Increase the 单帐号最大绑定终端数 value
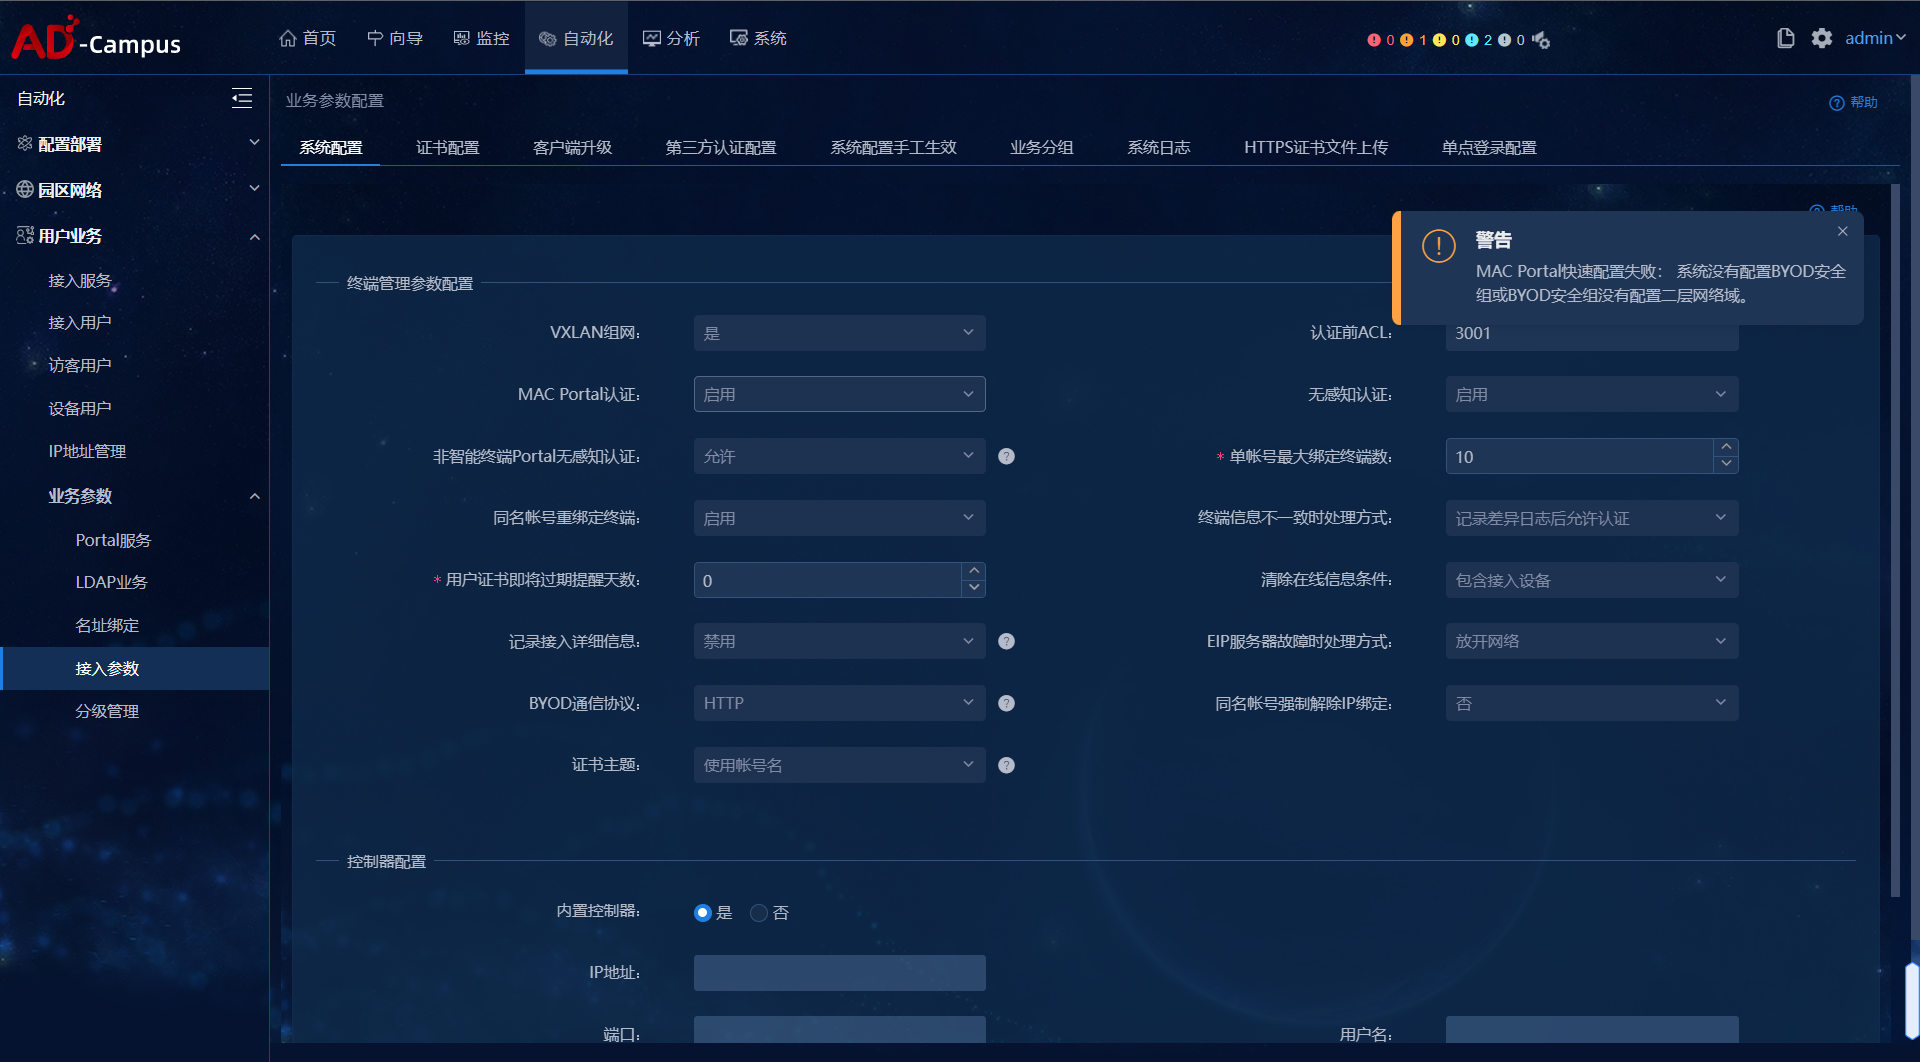 [x=1726, y=447]
